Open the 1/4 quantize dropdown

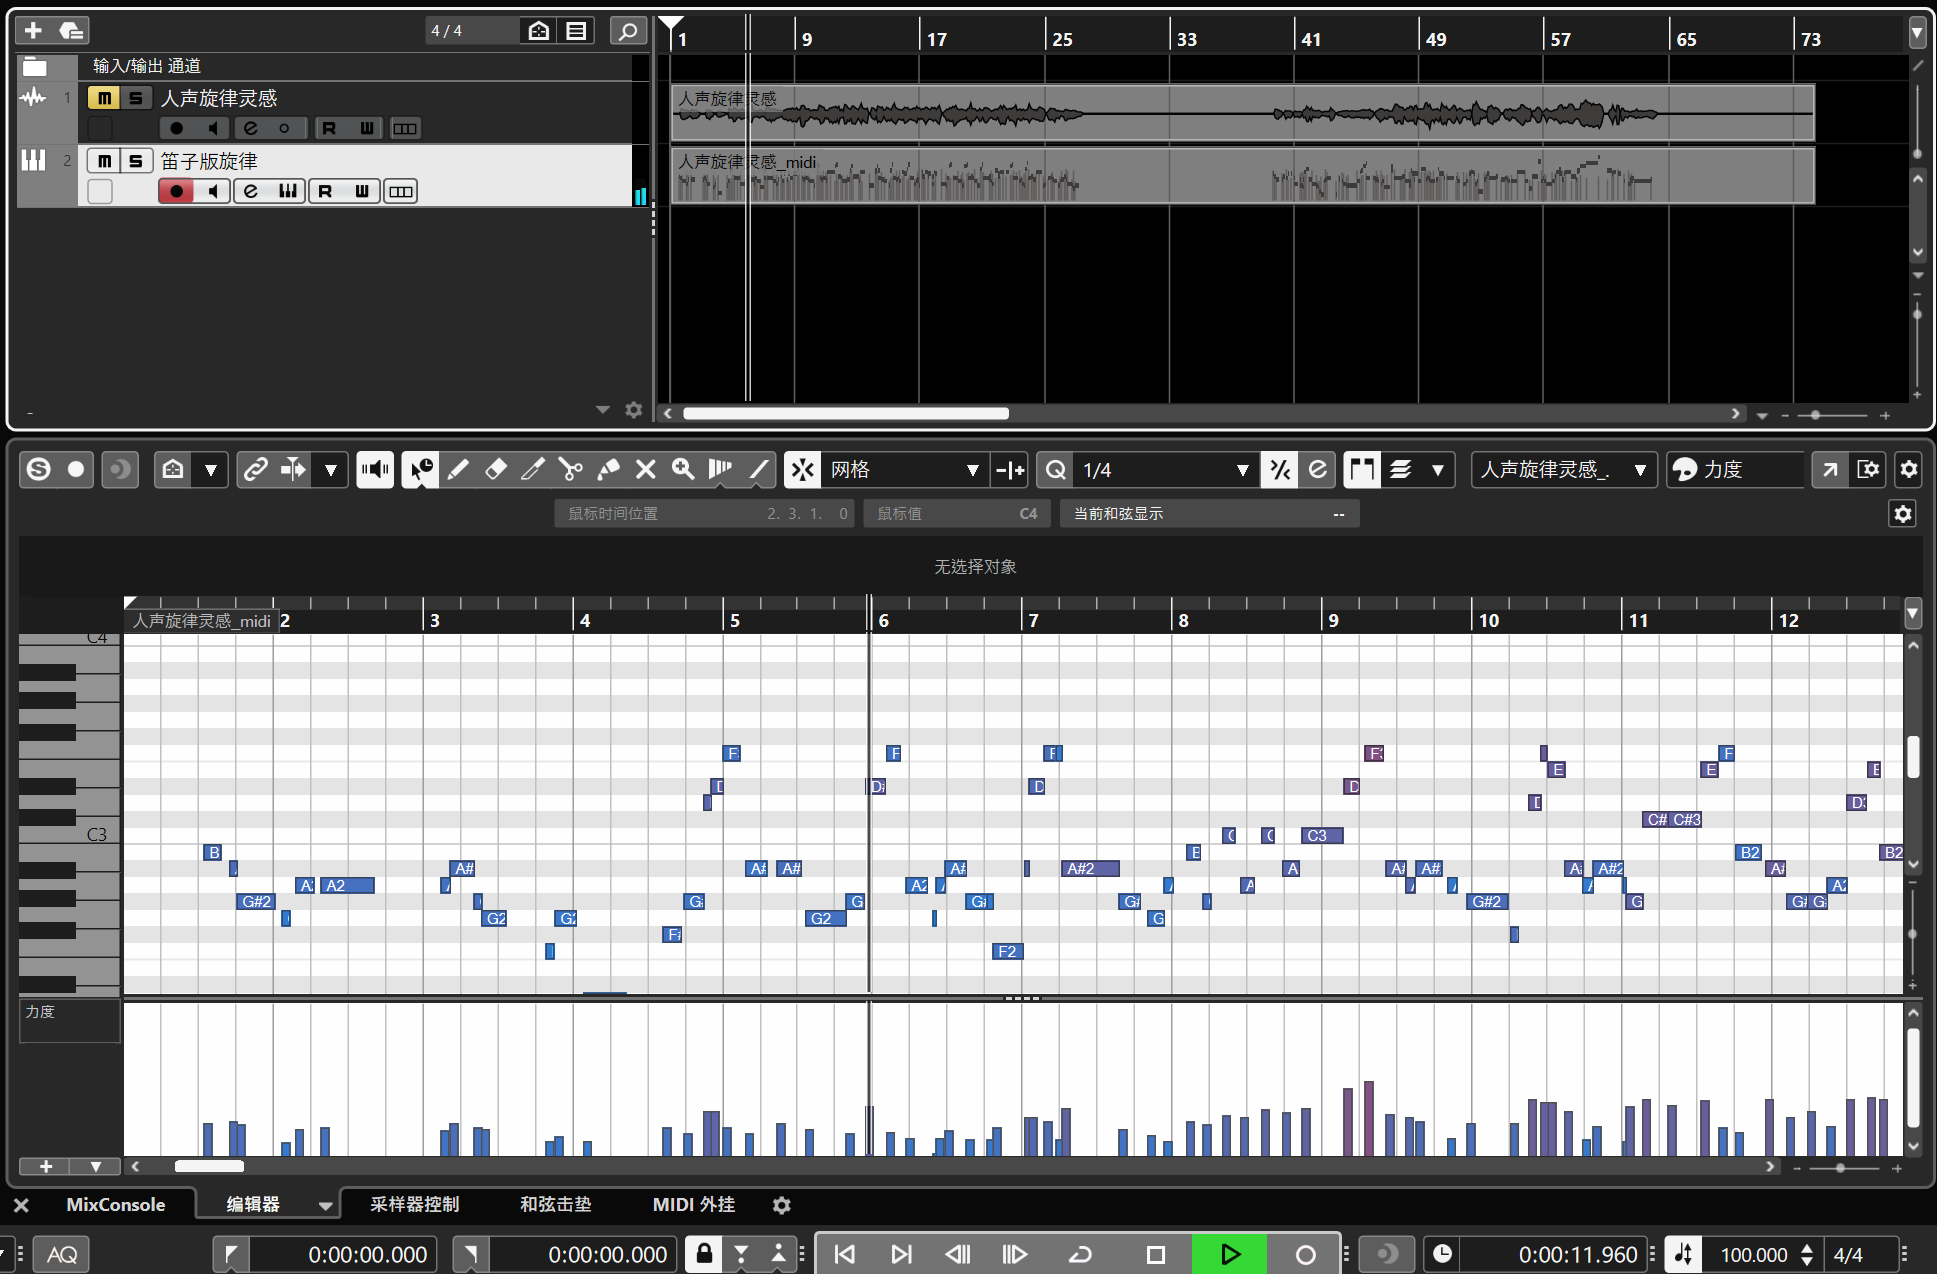[1243, 470]
